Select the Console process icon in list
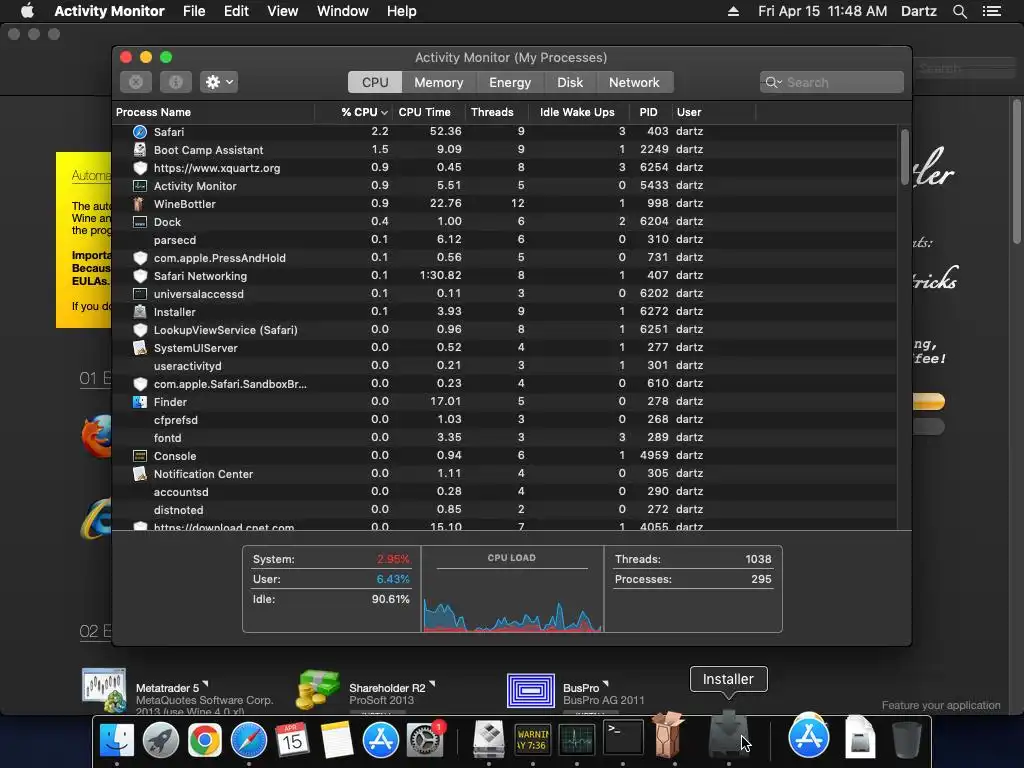Image resolution: width=1024 pixels, height=768 pixels. coord(140,456)
